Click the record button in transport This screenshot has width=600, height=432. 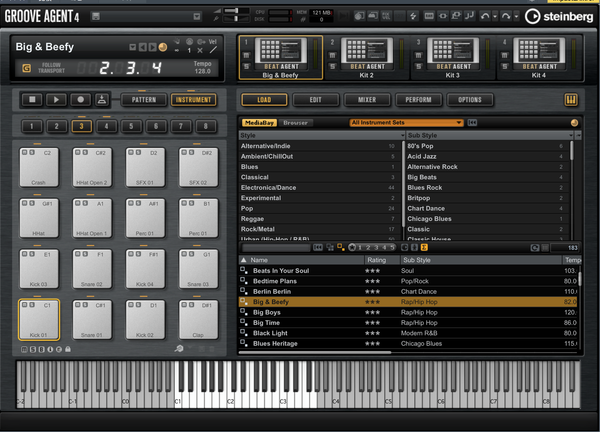point(80,99)
